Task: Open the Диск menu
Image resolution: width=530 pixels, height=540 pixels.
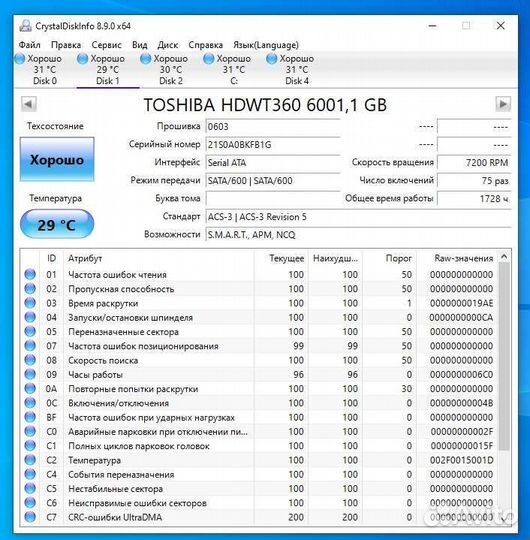Action: (168, 45)
